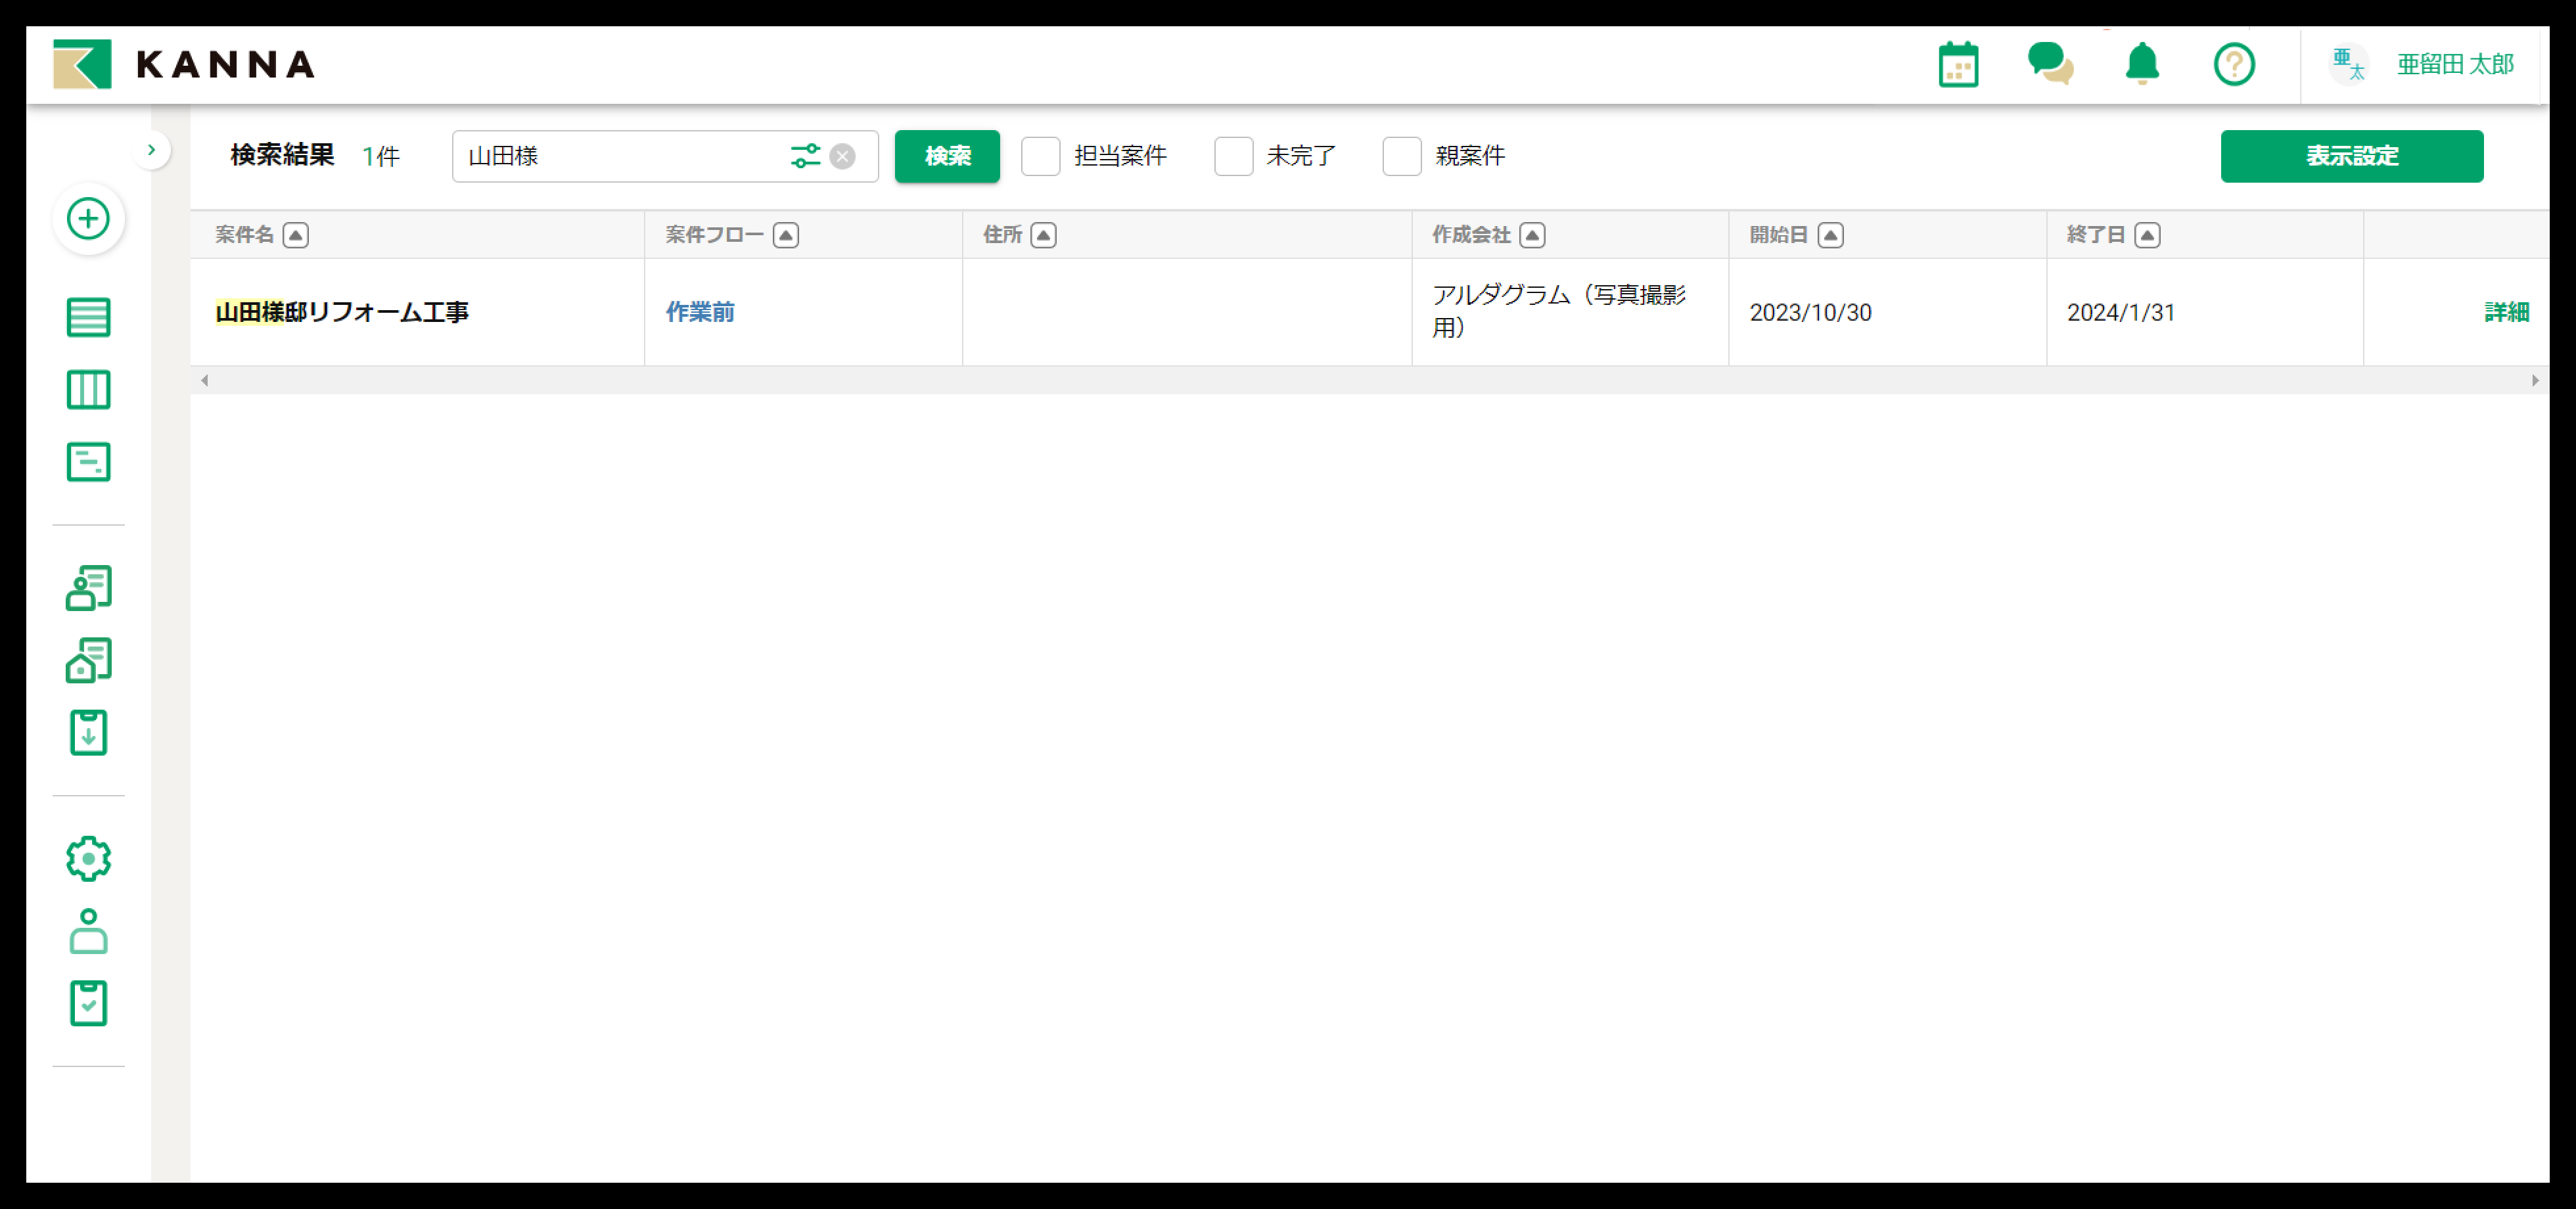Expand the left sidebar with chevron
Image resolution: width=2576 pixels, height=1209 pixels.
[151, 150]
